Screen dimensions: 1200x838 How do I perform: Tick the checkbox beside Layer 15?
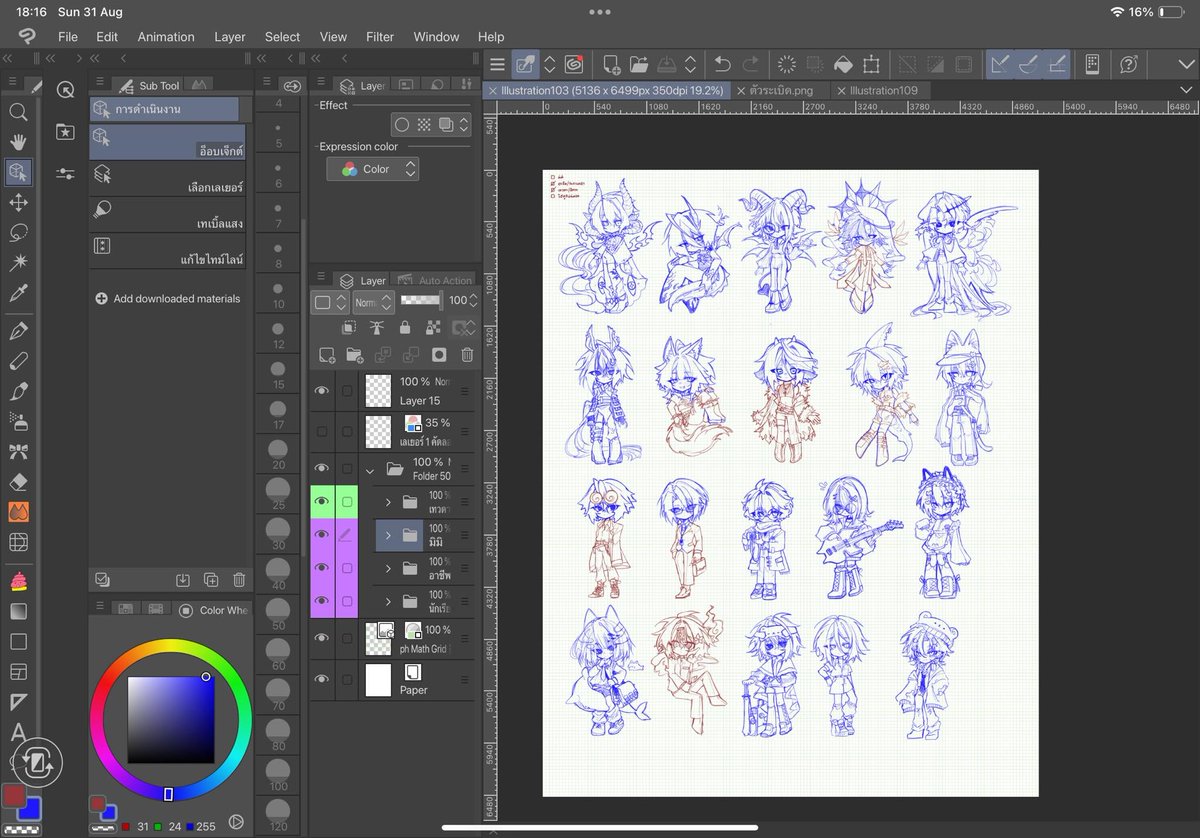coord(347,391)
